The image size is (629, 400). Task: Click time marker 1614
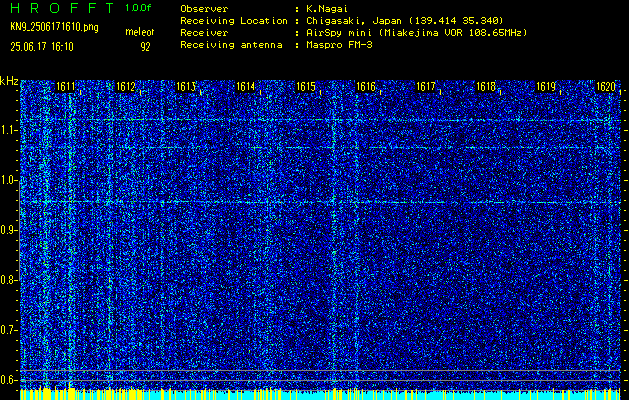[x=246, y=87]
